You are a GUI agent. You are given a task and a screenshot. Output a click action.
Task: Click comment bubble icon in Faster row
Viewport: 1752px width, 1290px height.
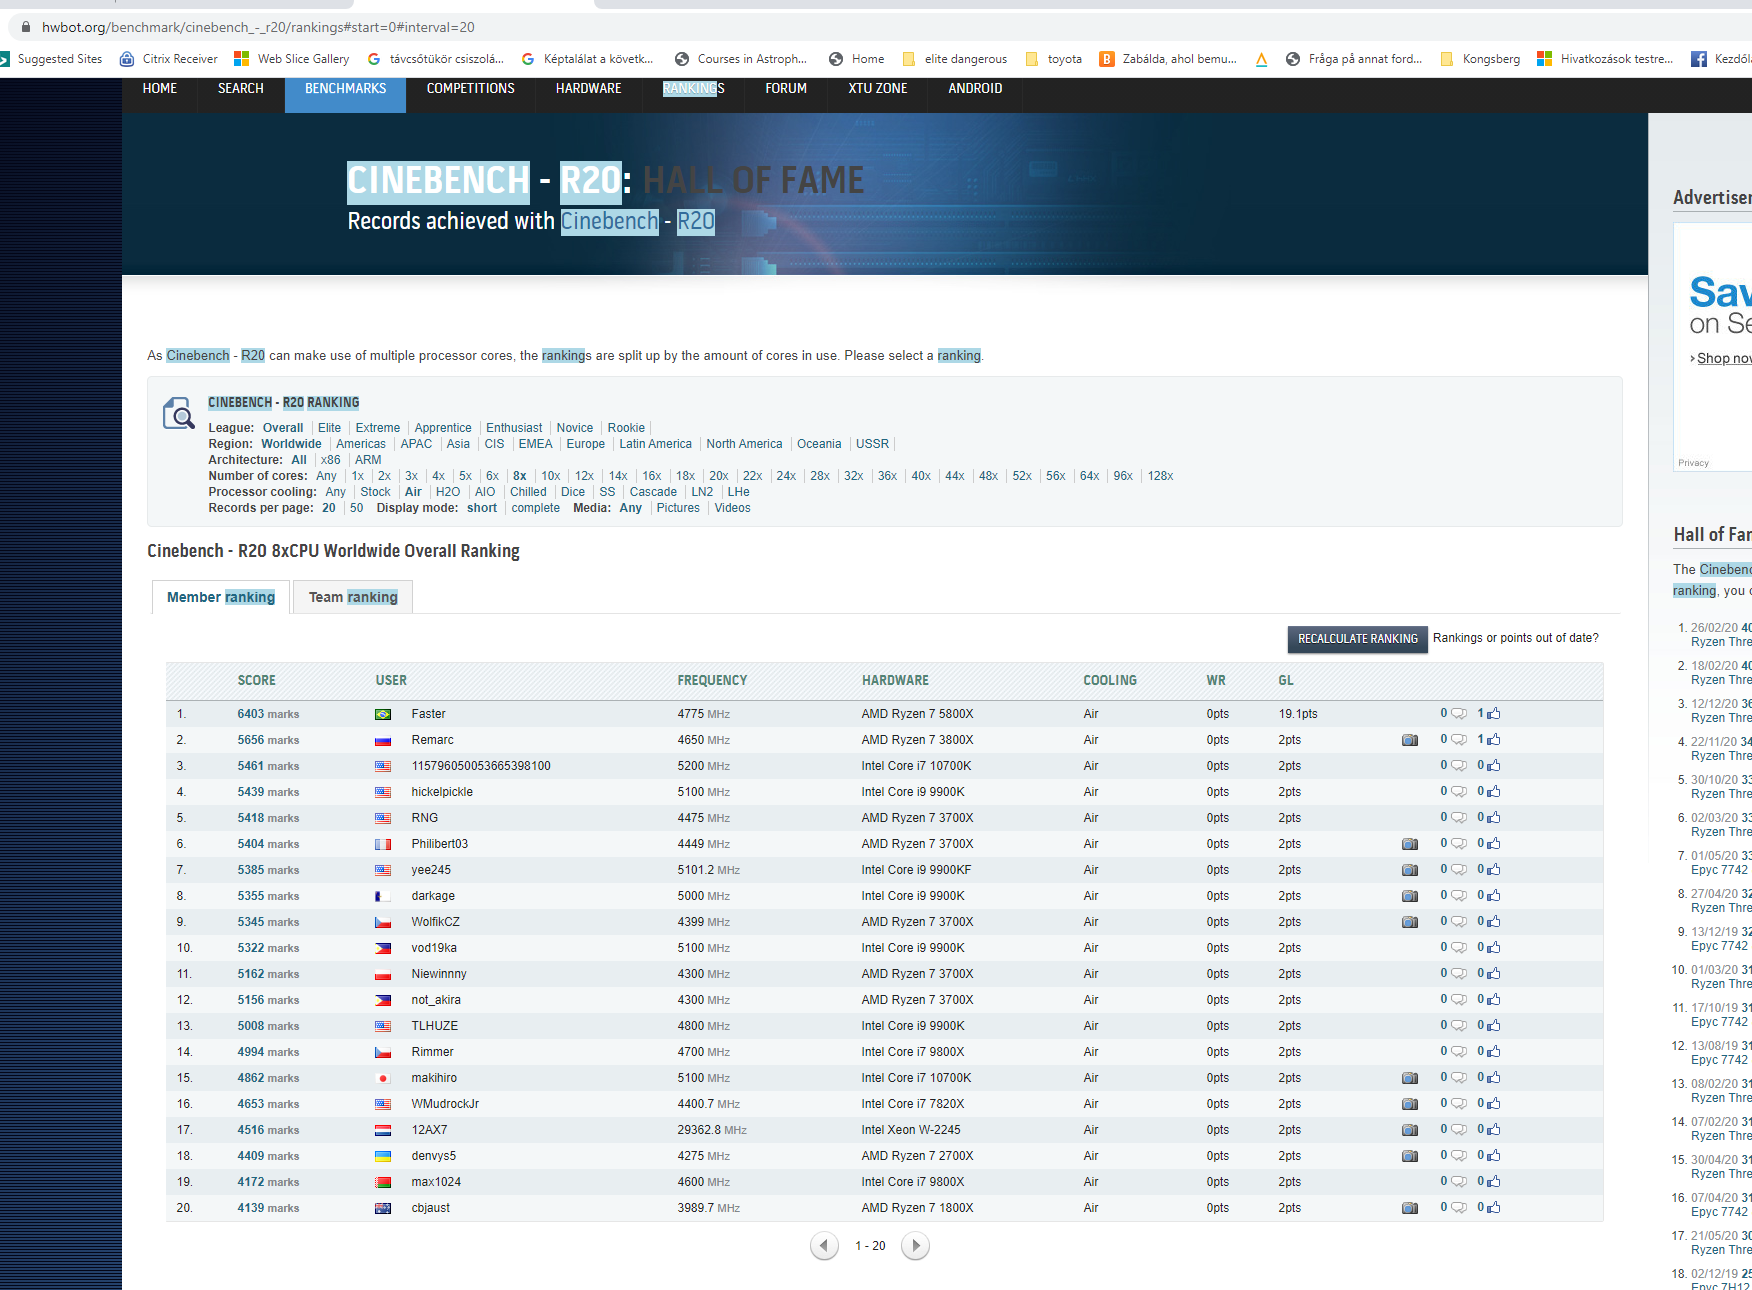[1459, 714]
